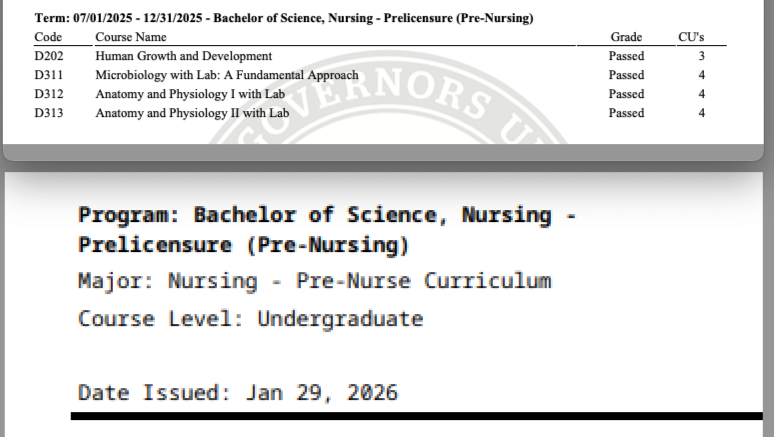Click the Date Issued: Jan 29, 2026 text
Image resolution: width=774 pixels, height=437 pixels.
[x=237, y=391]
